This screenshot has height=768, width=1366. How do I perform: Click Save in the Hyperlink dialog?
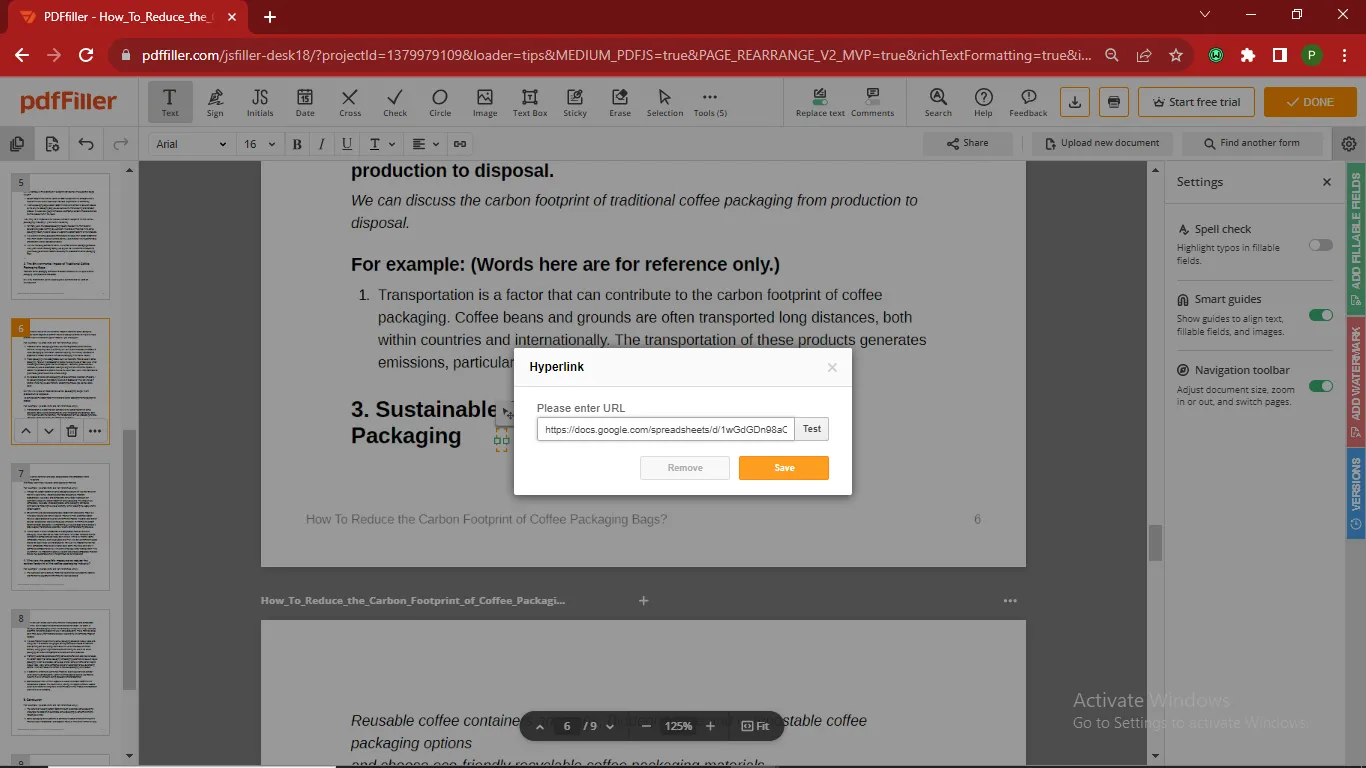click(x=784, y=468)
